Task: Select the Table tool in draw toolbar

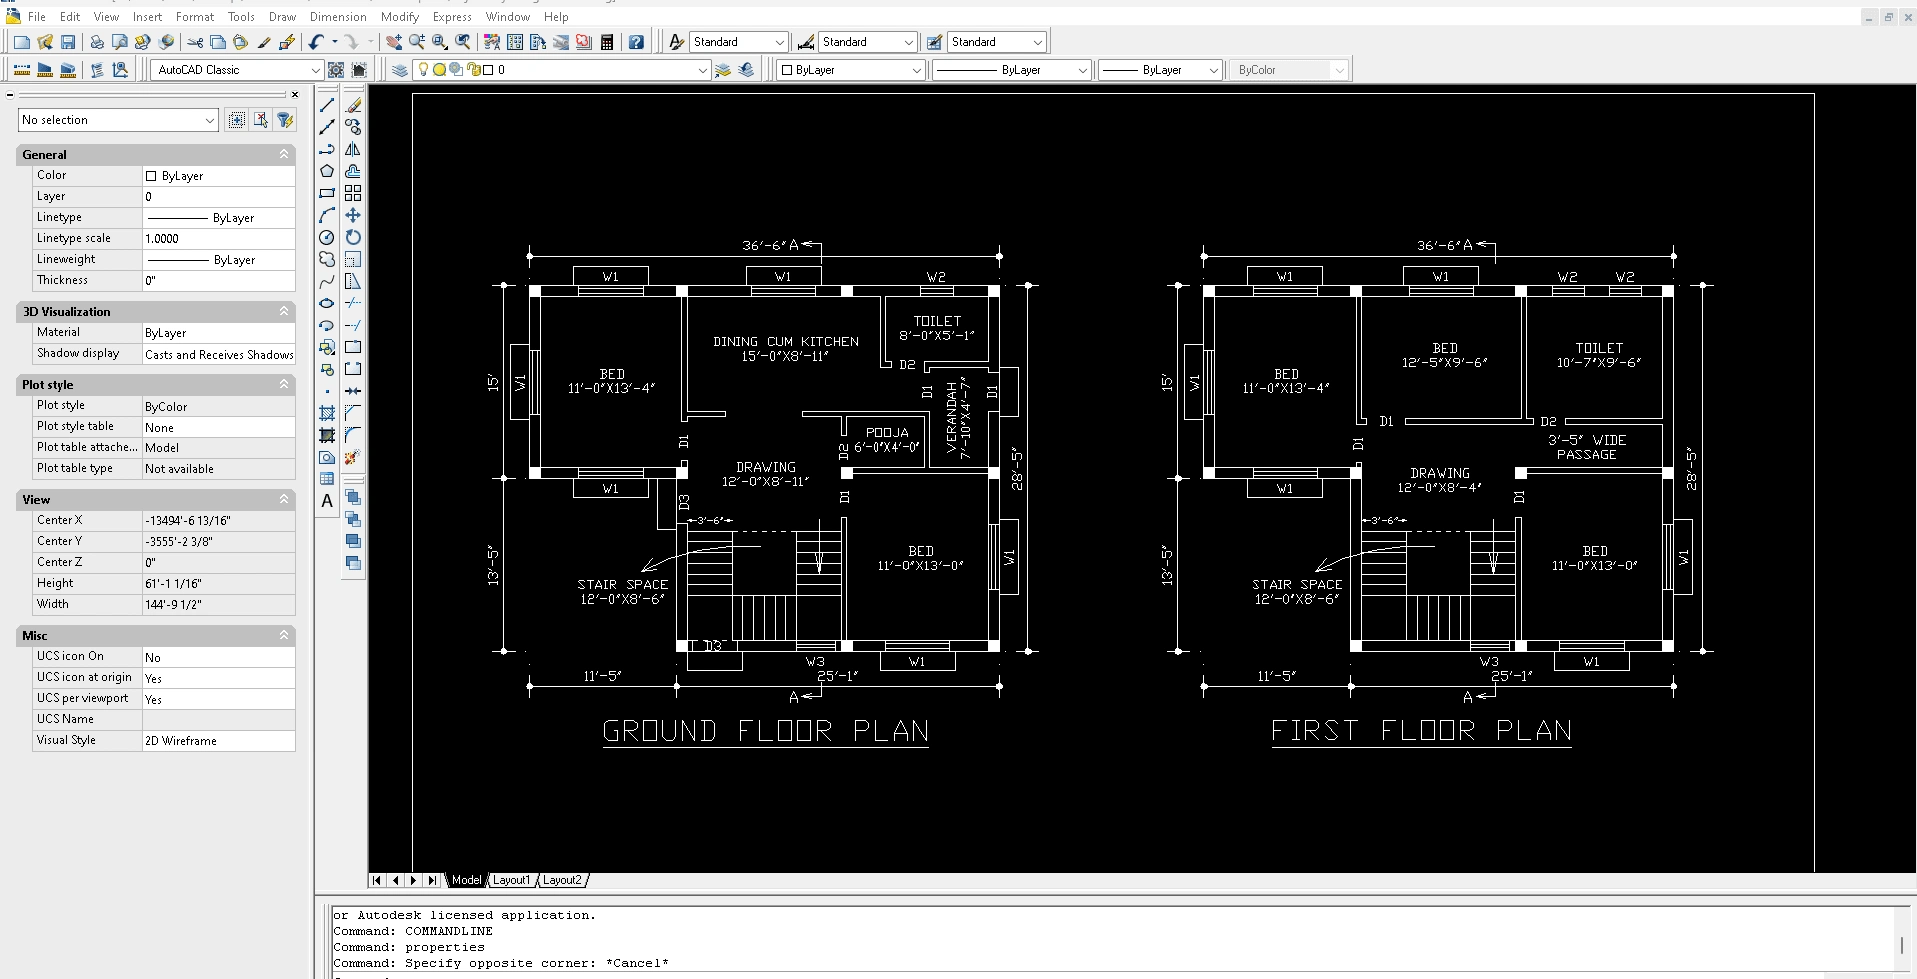Action: 327,479
